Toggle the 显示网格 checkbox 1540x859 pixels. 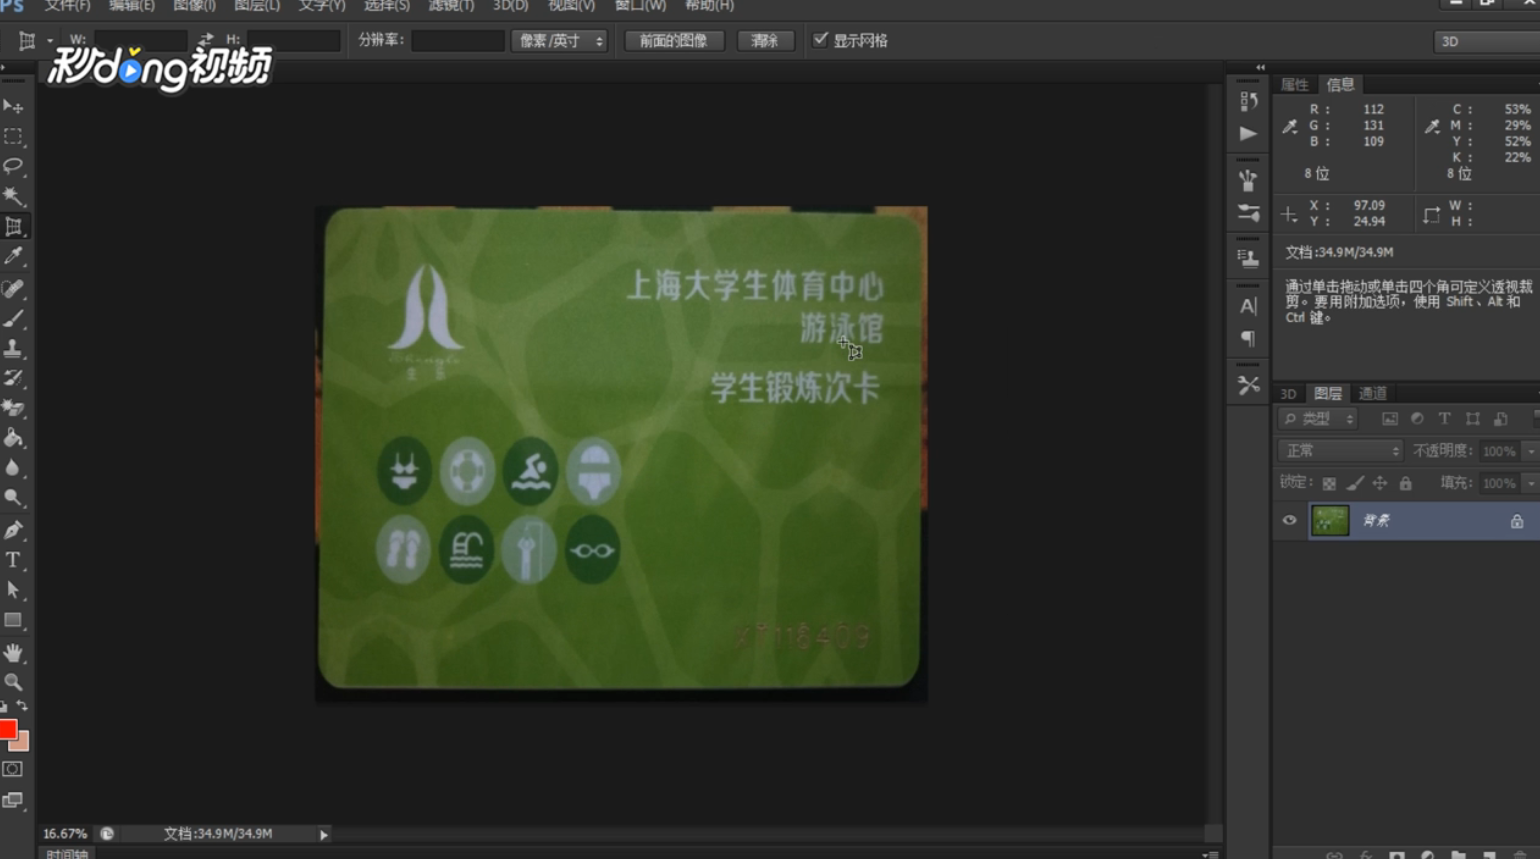point(820,40)
